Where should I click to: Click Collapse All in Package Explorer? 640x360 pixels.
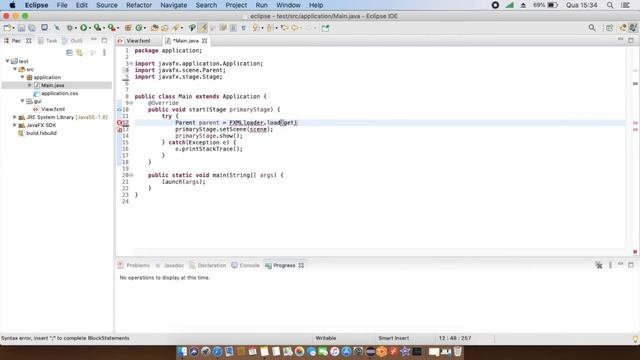point(69,53)
